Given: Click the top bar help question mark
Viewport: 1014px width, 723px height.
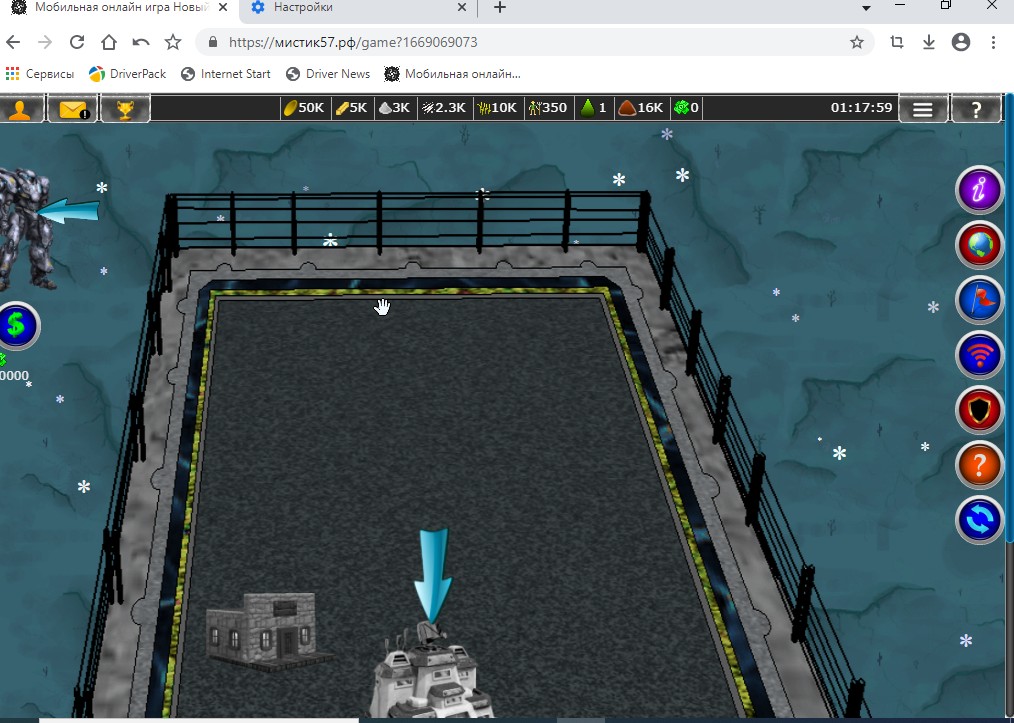Looking at the screenshot, I should (976, 109).
